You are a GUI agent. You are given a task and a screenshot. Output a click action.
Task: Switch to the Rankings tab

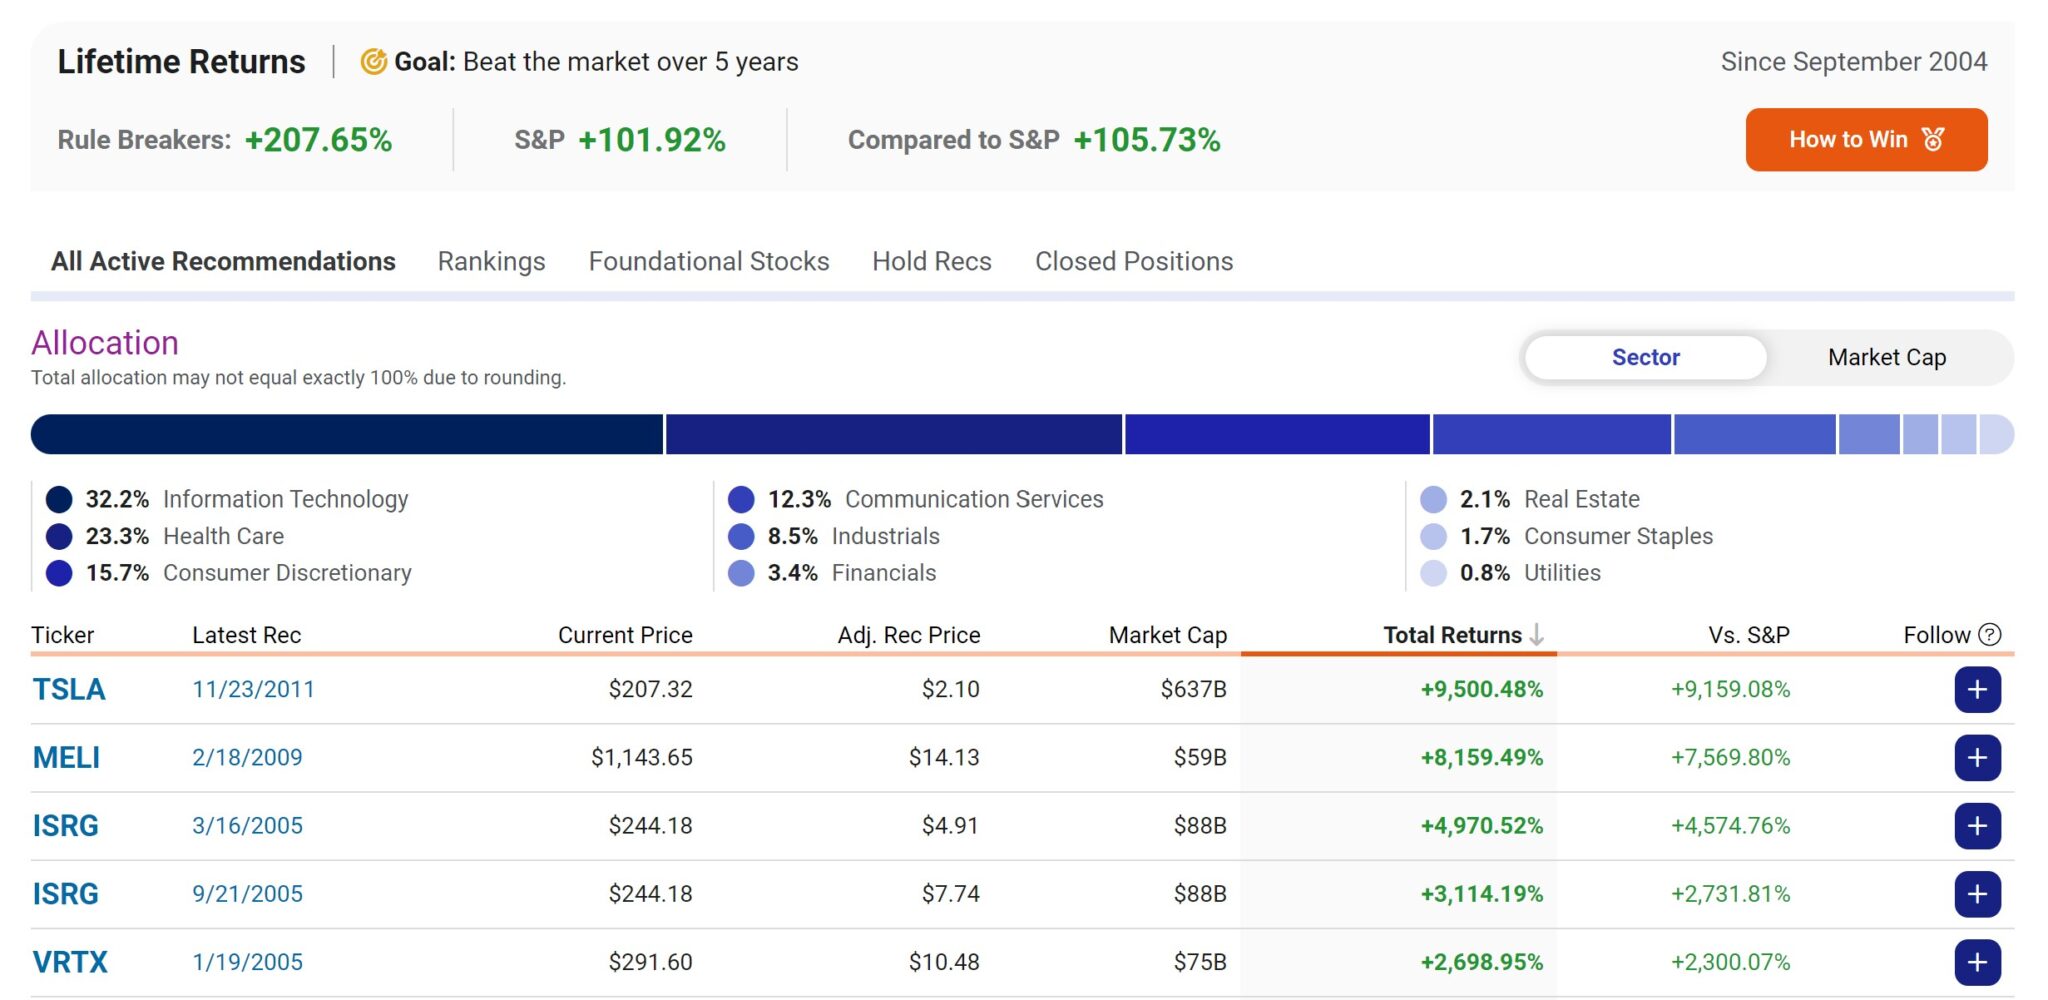point(491,262)
